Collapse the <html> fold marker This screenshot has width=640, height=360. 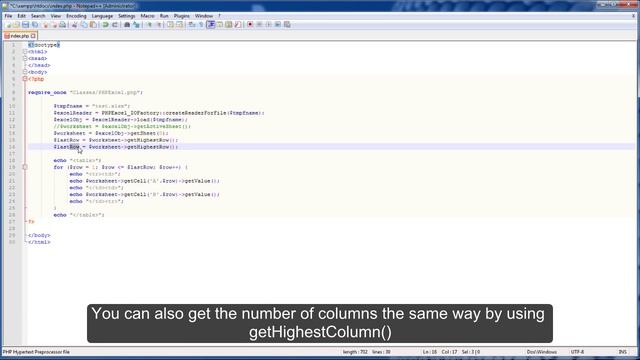[x=25, y=52]
